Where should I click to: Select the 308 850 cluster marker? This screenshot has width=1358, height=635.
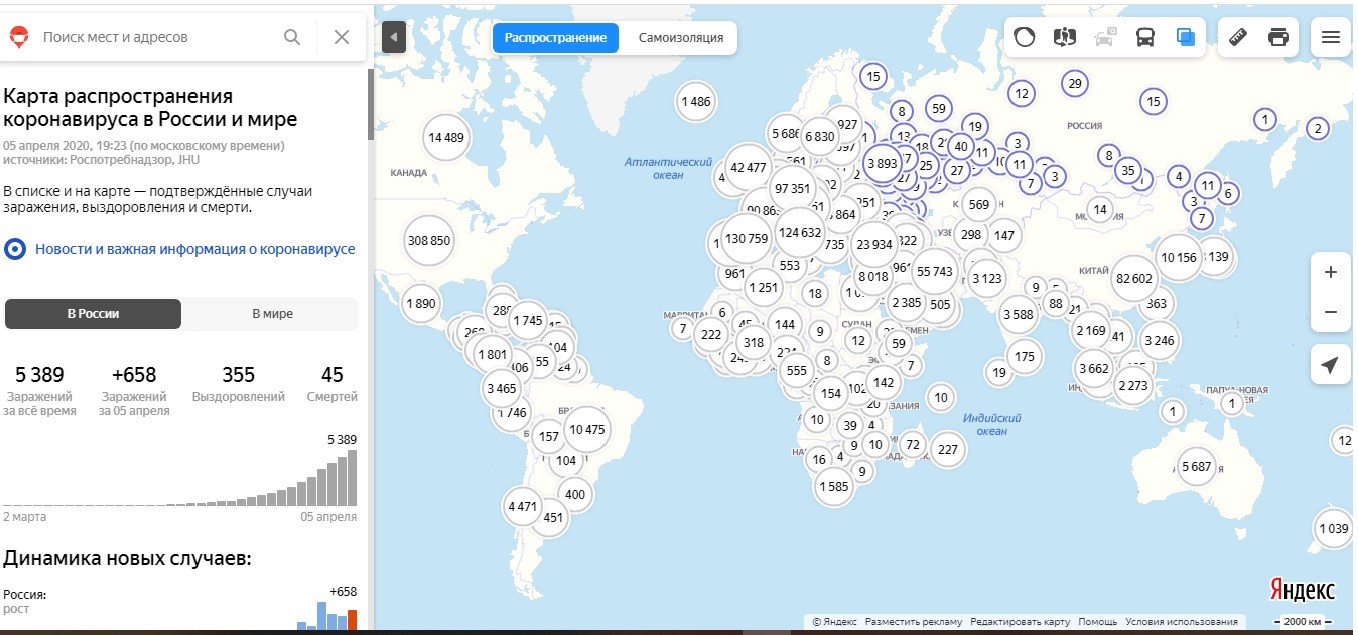point(428,241)
